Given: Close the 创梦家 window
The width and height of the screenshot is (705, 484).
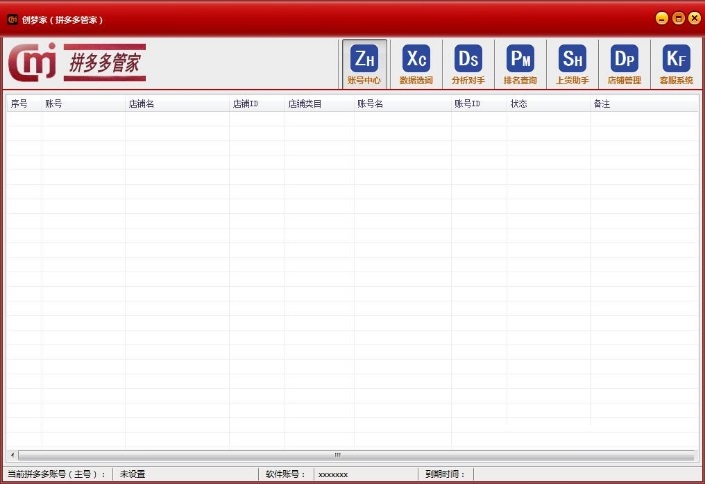Looking at the screenshot, I should (x=694, y=18).
